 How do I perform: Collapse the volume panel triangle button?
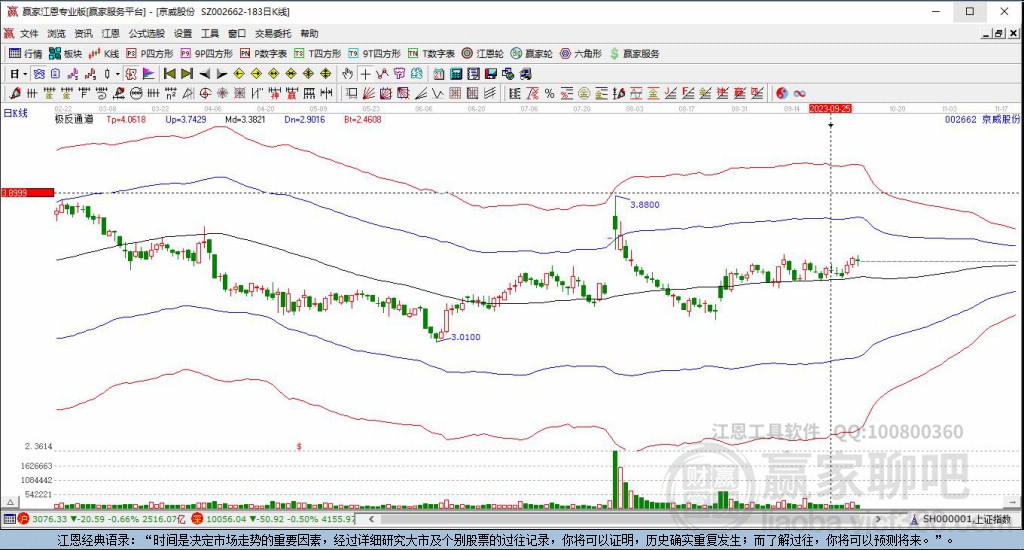pos(10,502)
